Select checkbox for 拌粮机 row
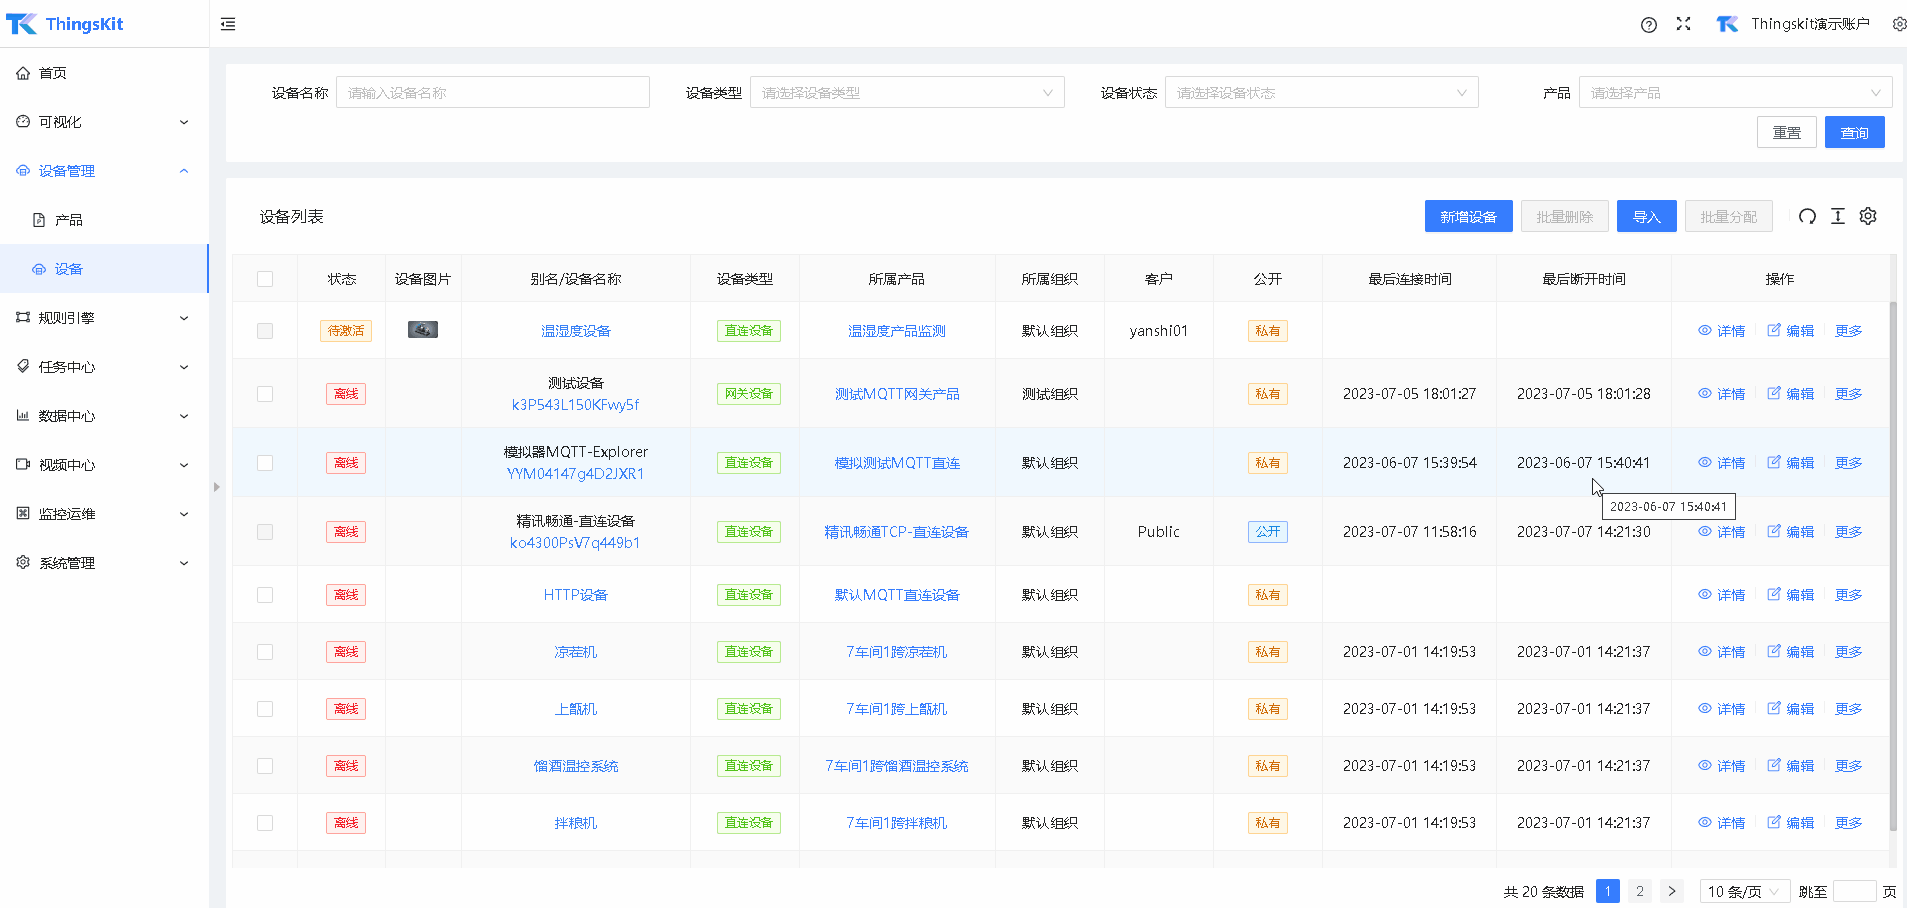 (265, 823)
